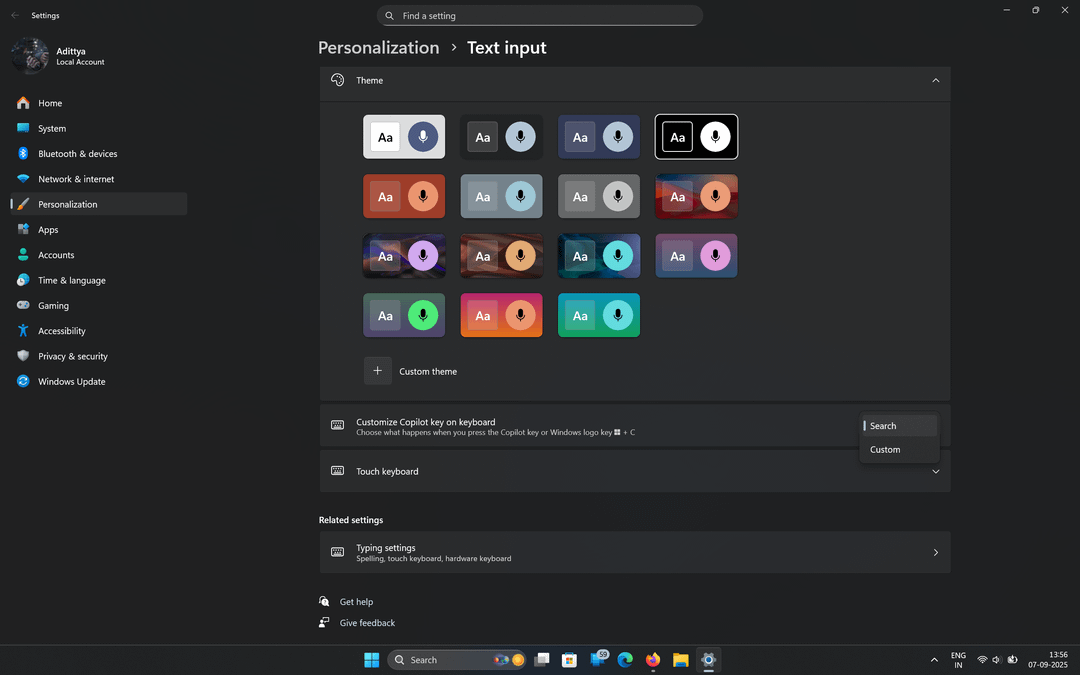This screenshot has width=1080, height=675.
Task: Click the Find a setting search box
Action: pos(540,16)
